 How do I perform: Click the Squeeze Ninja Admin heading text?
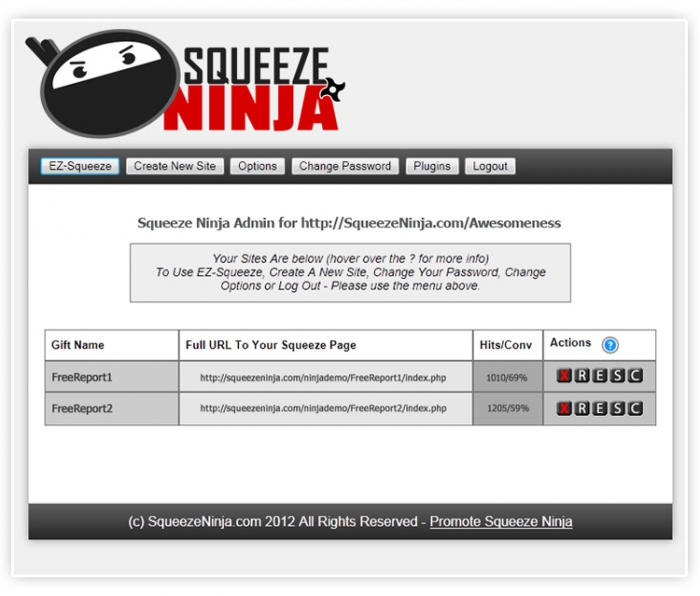(349, 223)
